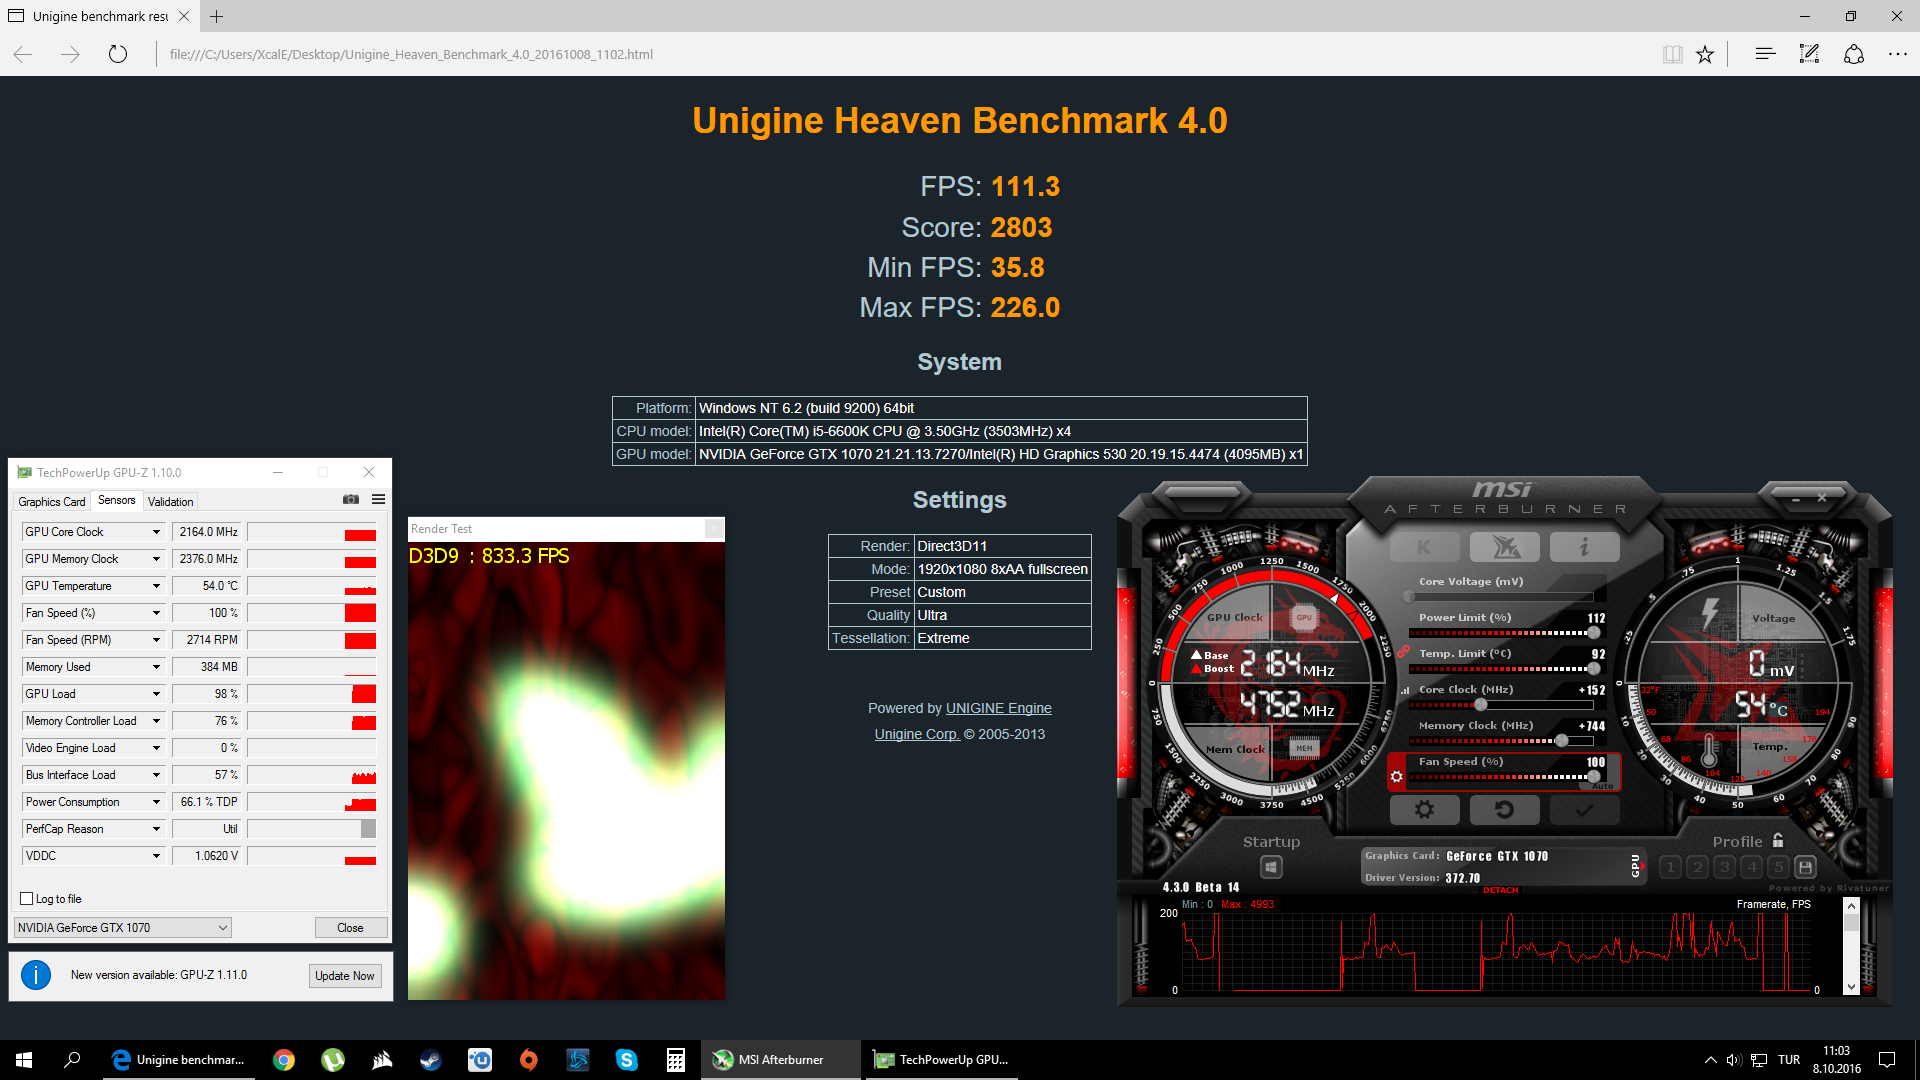Reset Afterburner clocks to default
Image resolution: width=1920 pixels, height=1080 pixels.
click(1505, 810)
